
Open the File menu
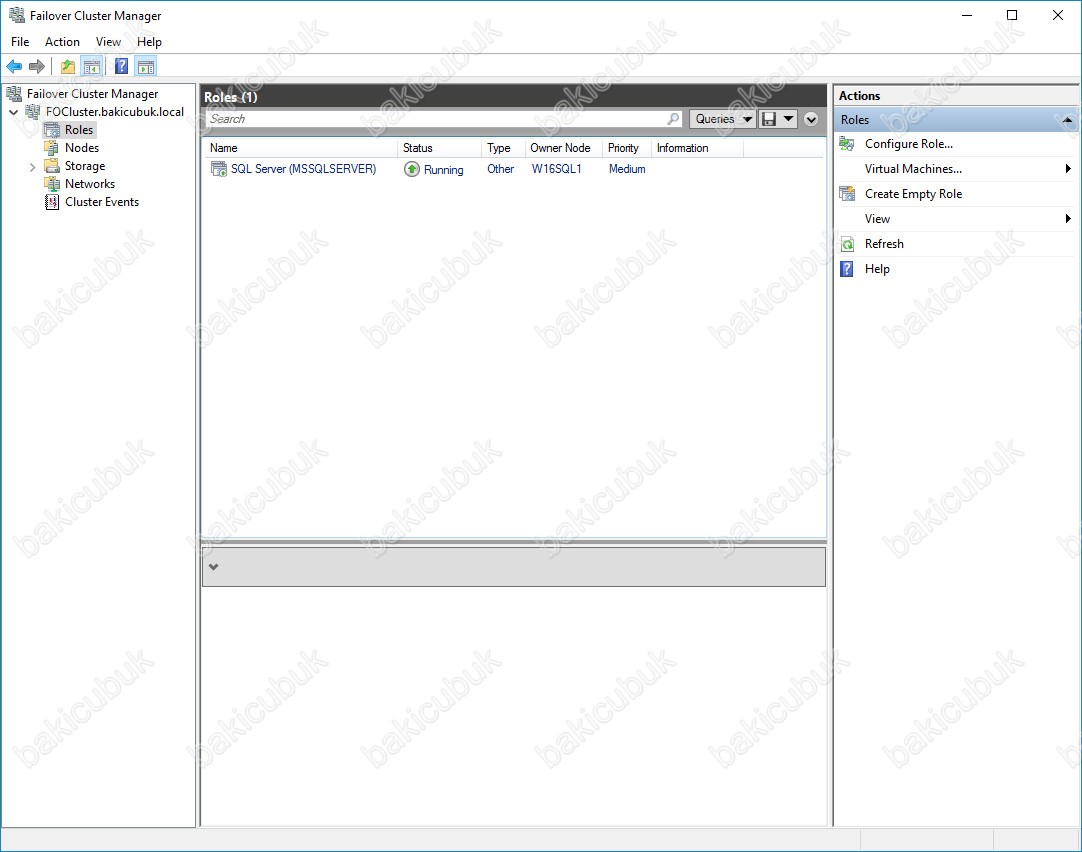(x=20, y=41)
